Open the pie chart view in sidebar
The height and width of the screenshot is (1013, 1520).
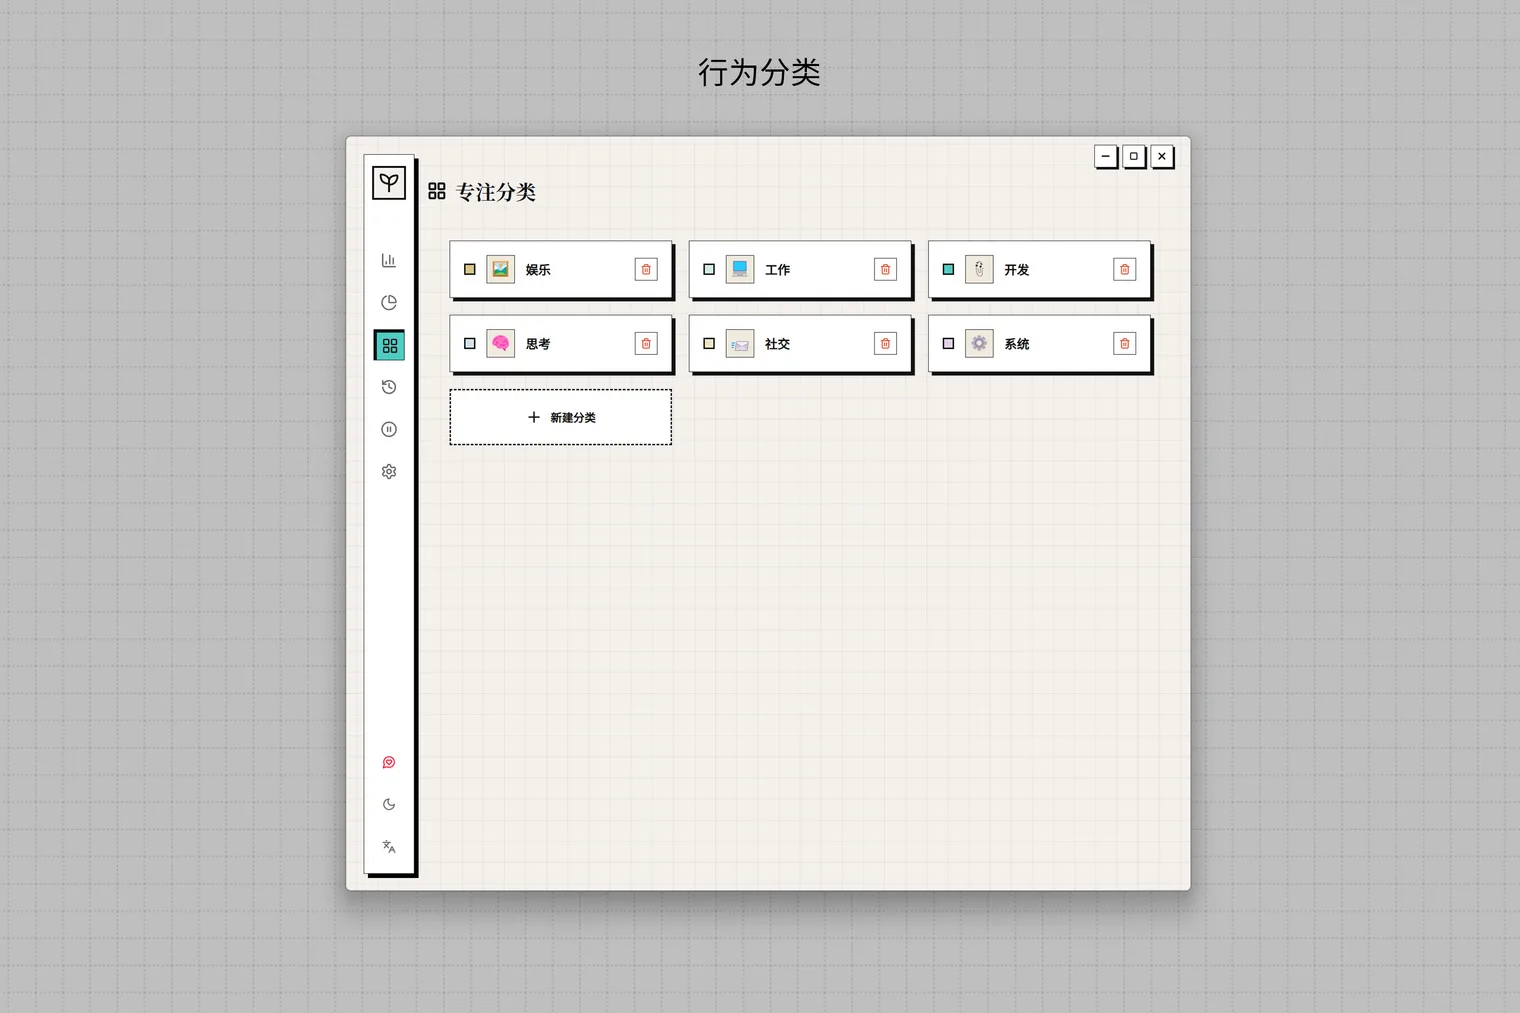tap(389, 302)
